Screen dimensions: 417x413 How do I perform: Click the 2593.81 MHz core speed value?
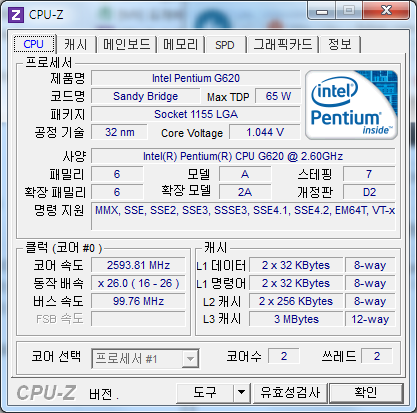138,265
